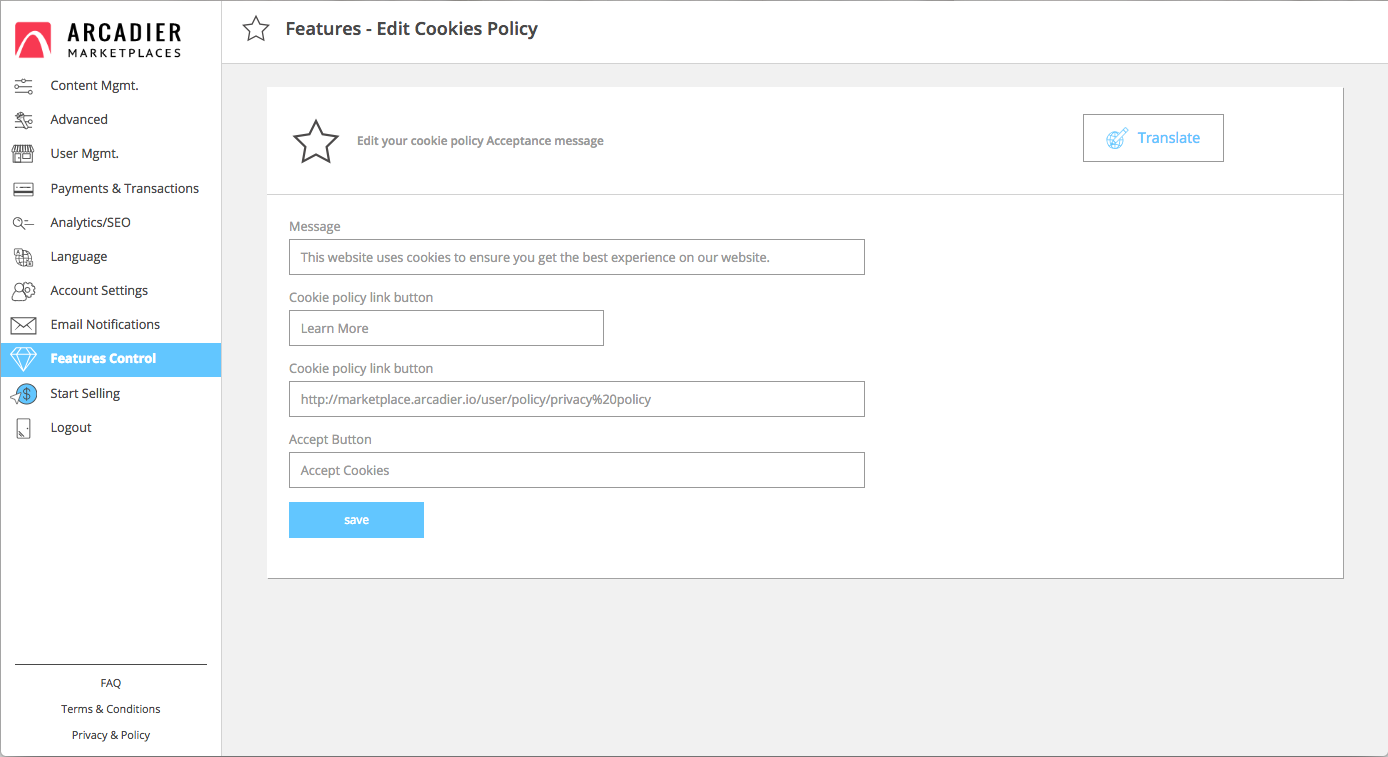This screenshot has height=757, width=1388.
Task: Focus the Learn More button label field
Action: coord(446,328)
